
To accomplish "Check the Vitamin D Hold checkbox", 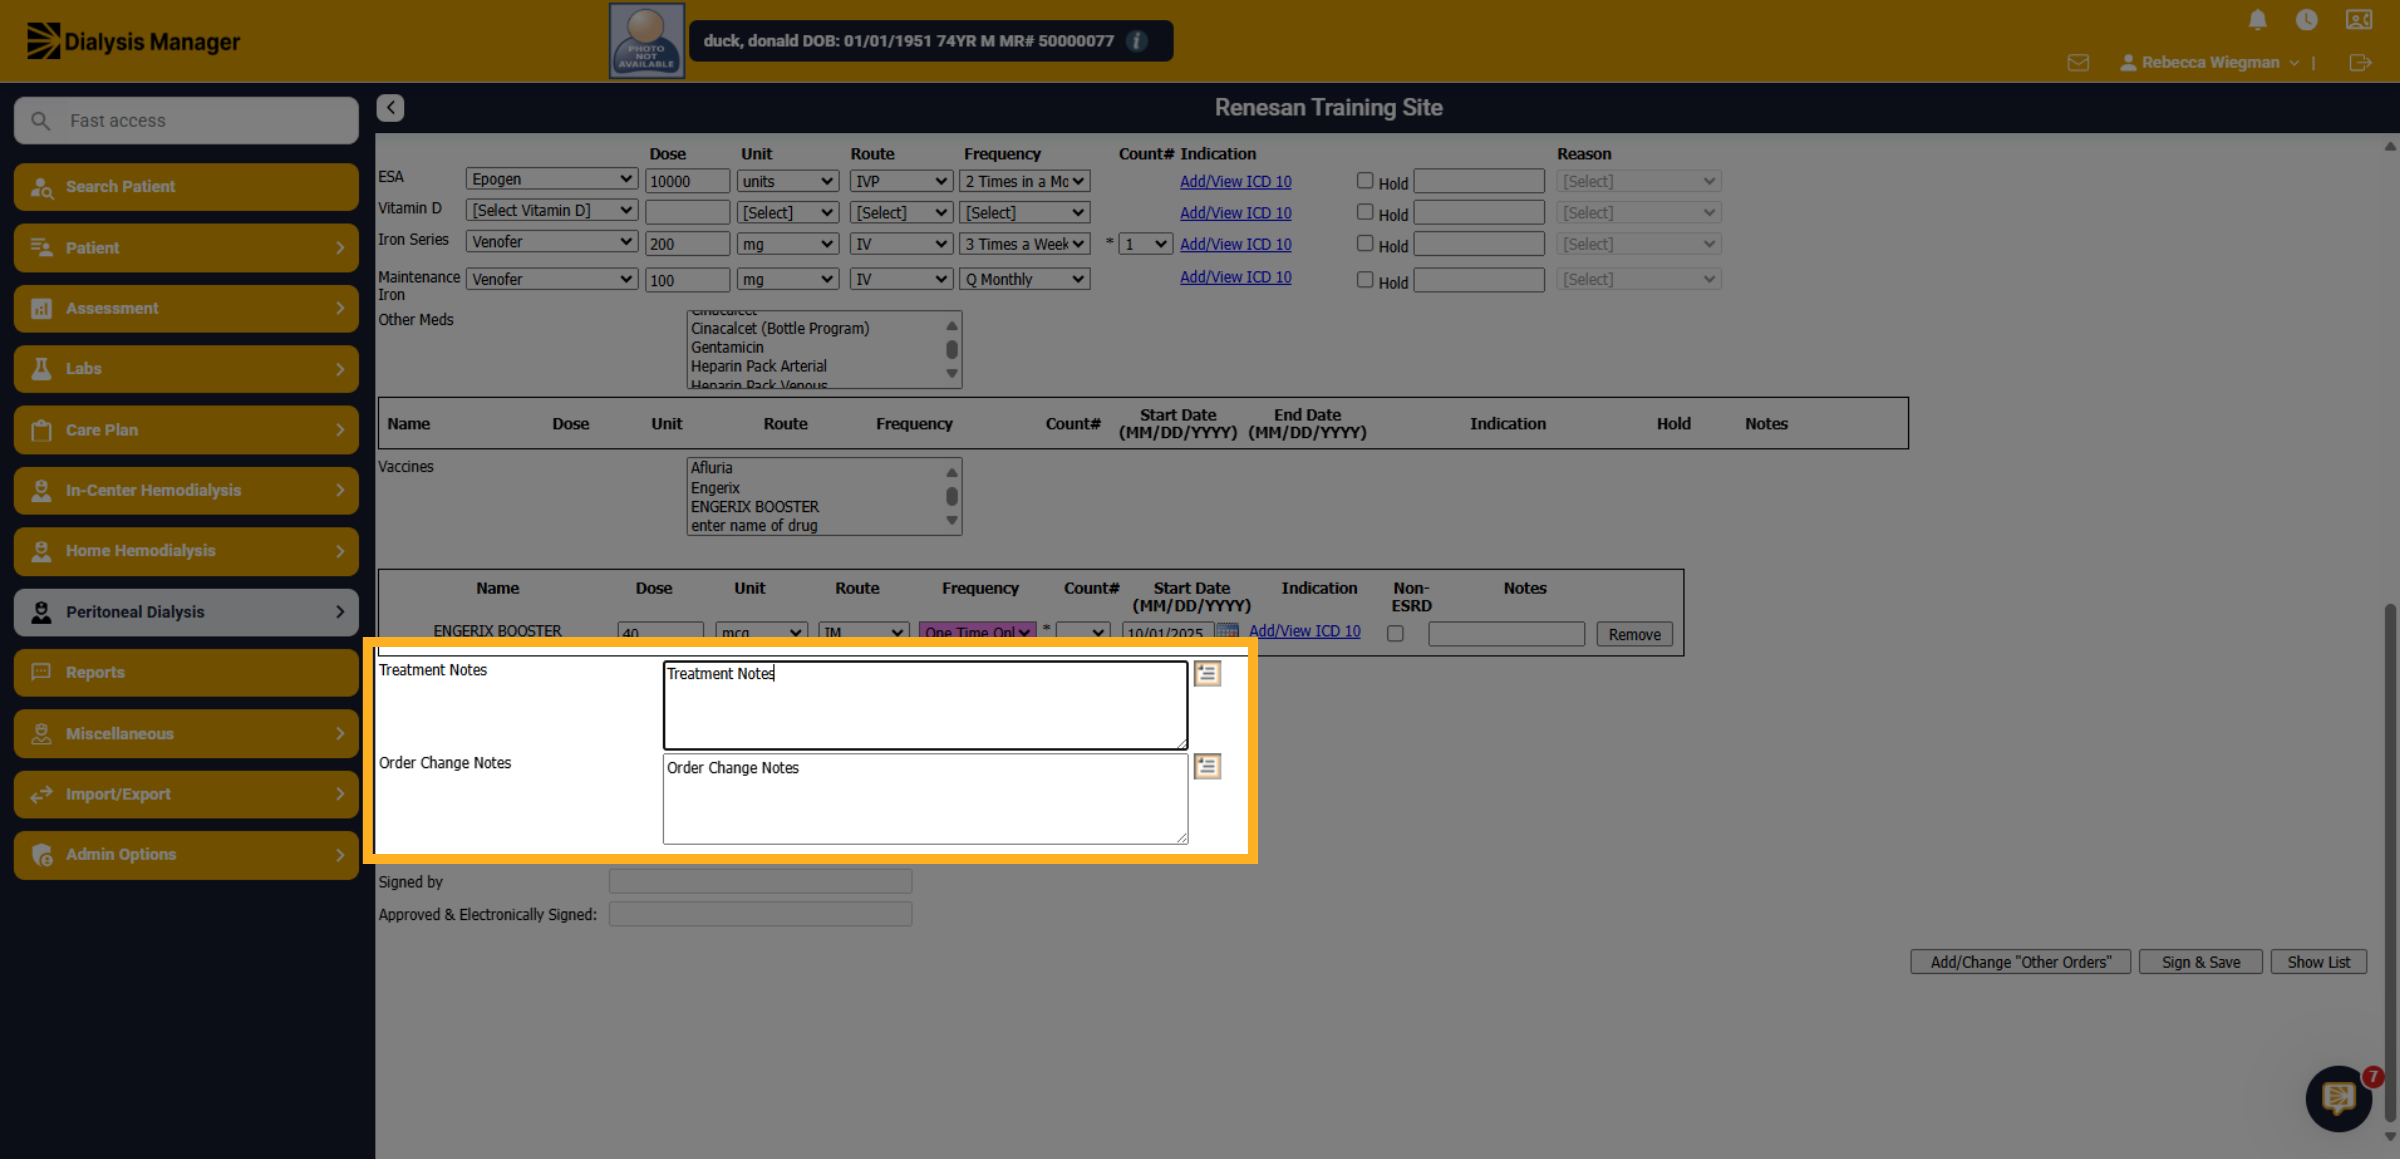I will [1365, 212].
